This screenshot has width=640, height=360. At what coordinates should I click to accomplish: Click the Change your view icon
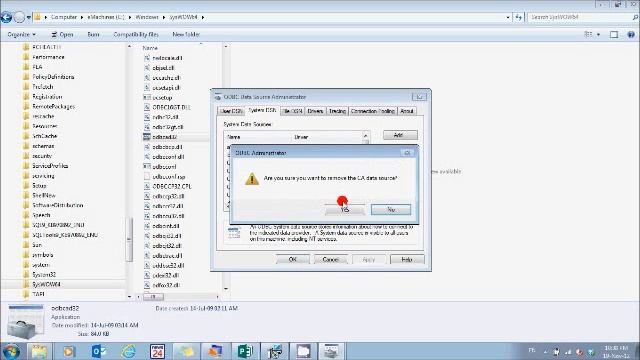tap(588, 35)
